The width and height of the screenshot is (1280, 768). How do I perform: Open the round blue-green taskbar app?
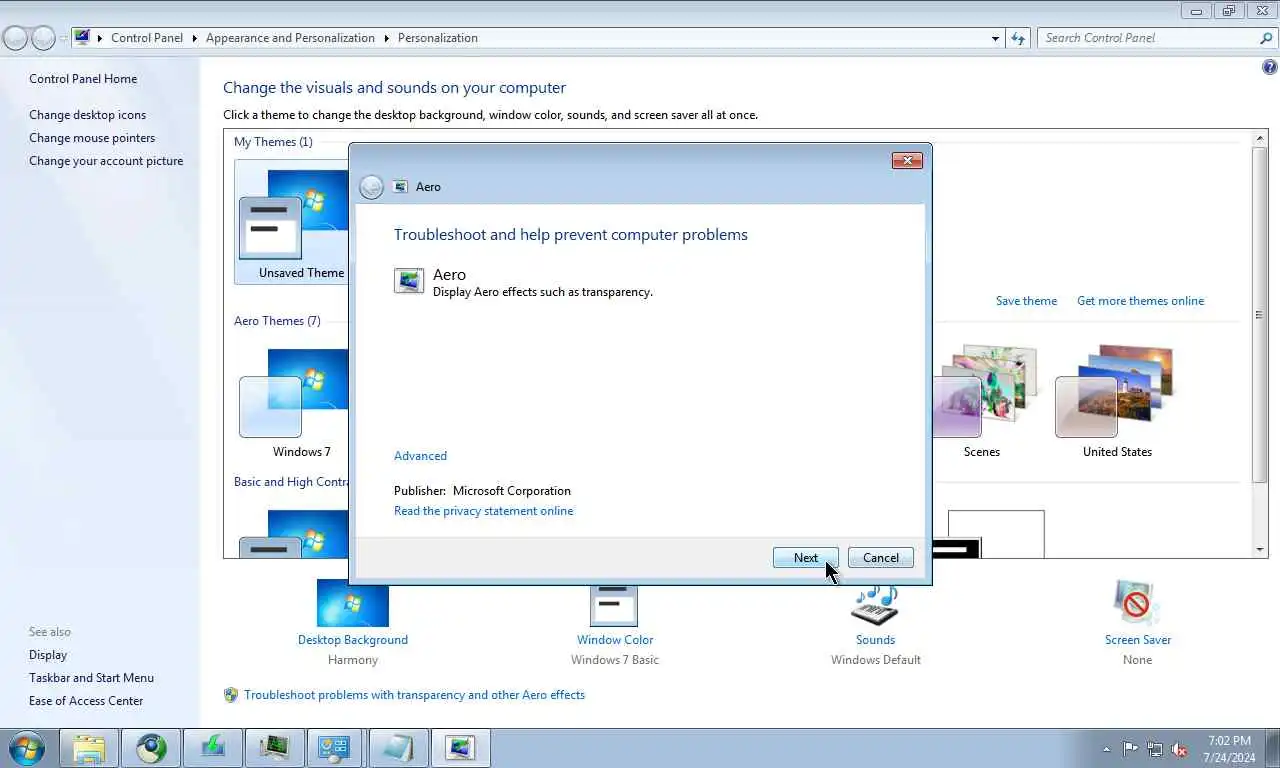[151, 748]
